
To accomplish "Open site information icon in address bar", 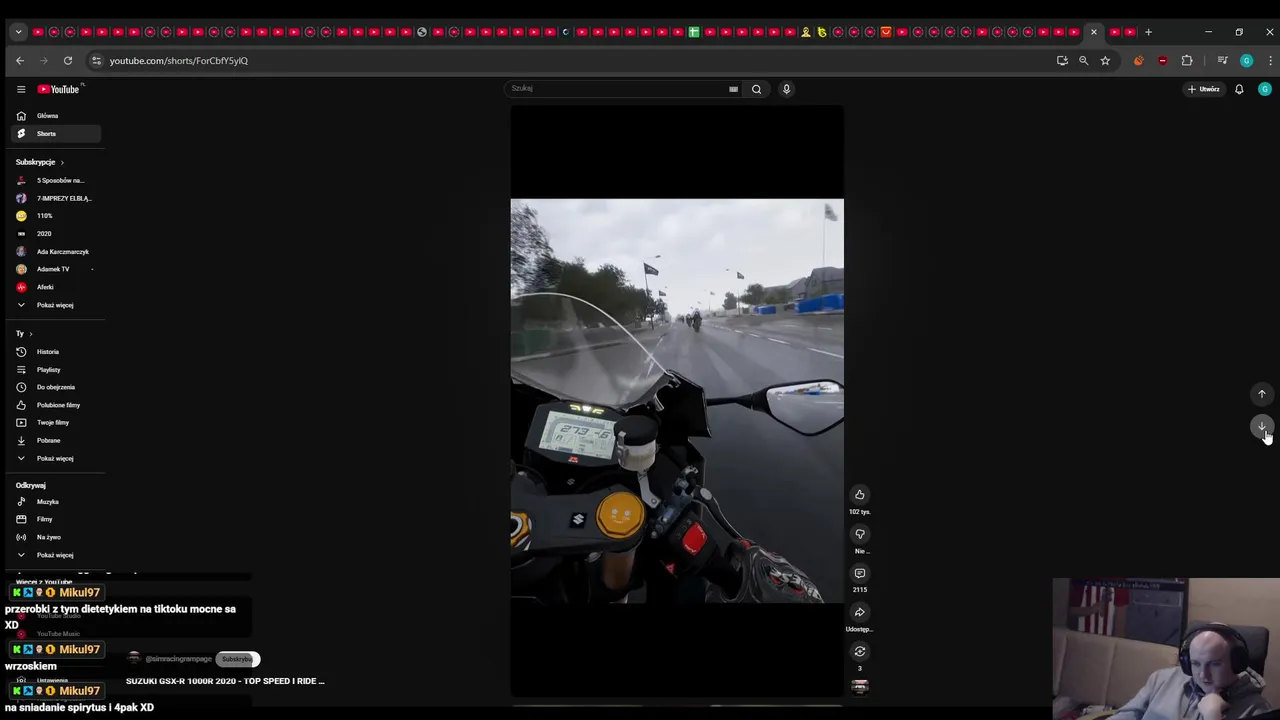I will coord(96,61).
